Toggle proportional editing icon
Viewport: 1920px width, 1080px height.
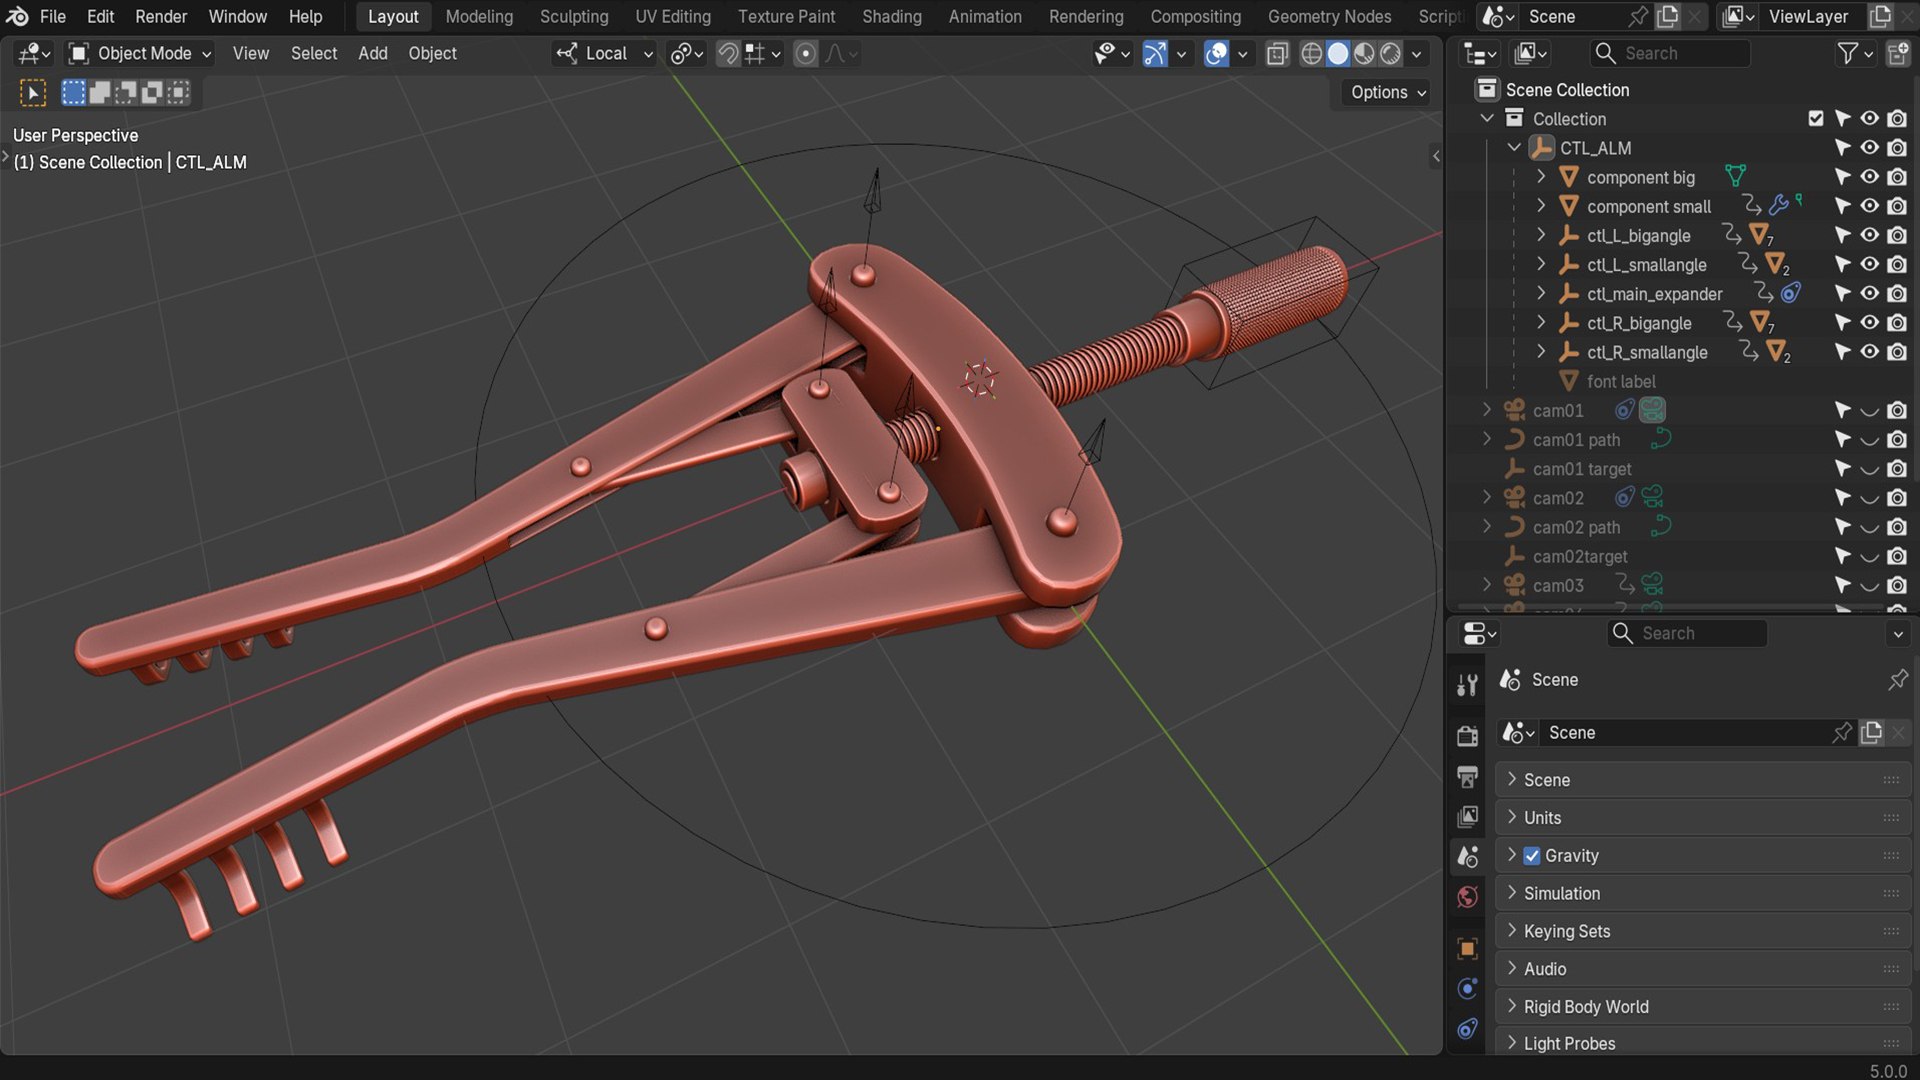click(805, 54)
